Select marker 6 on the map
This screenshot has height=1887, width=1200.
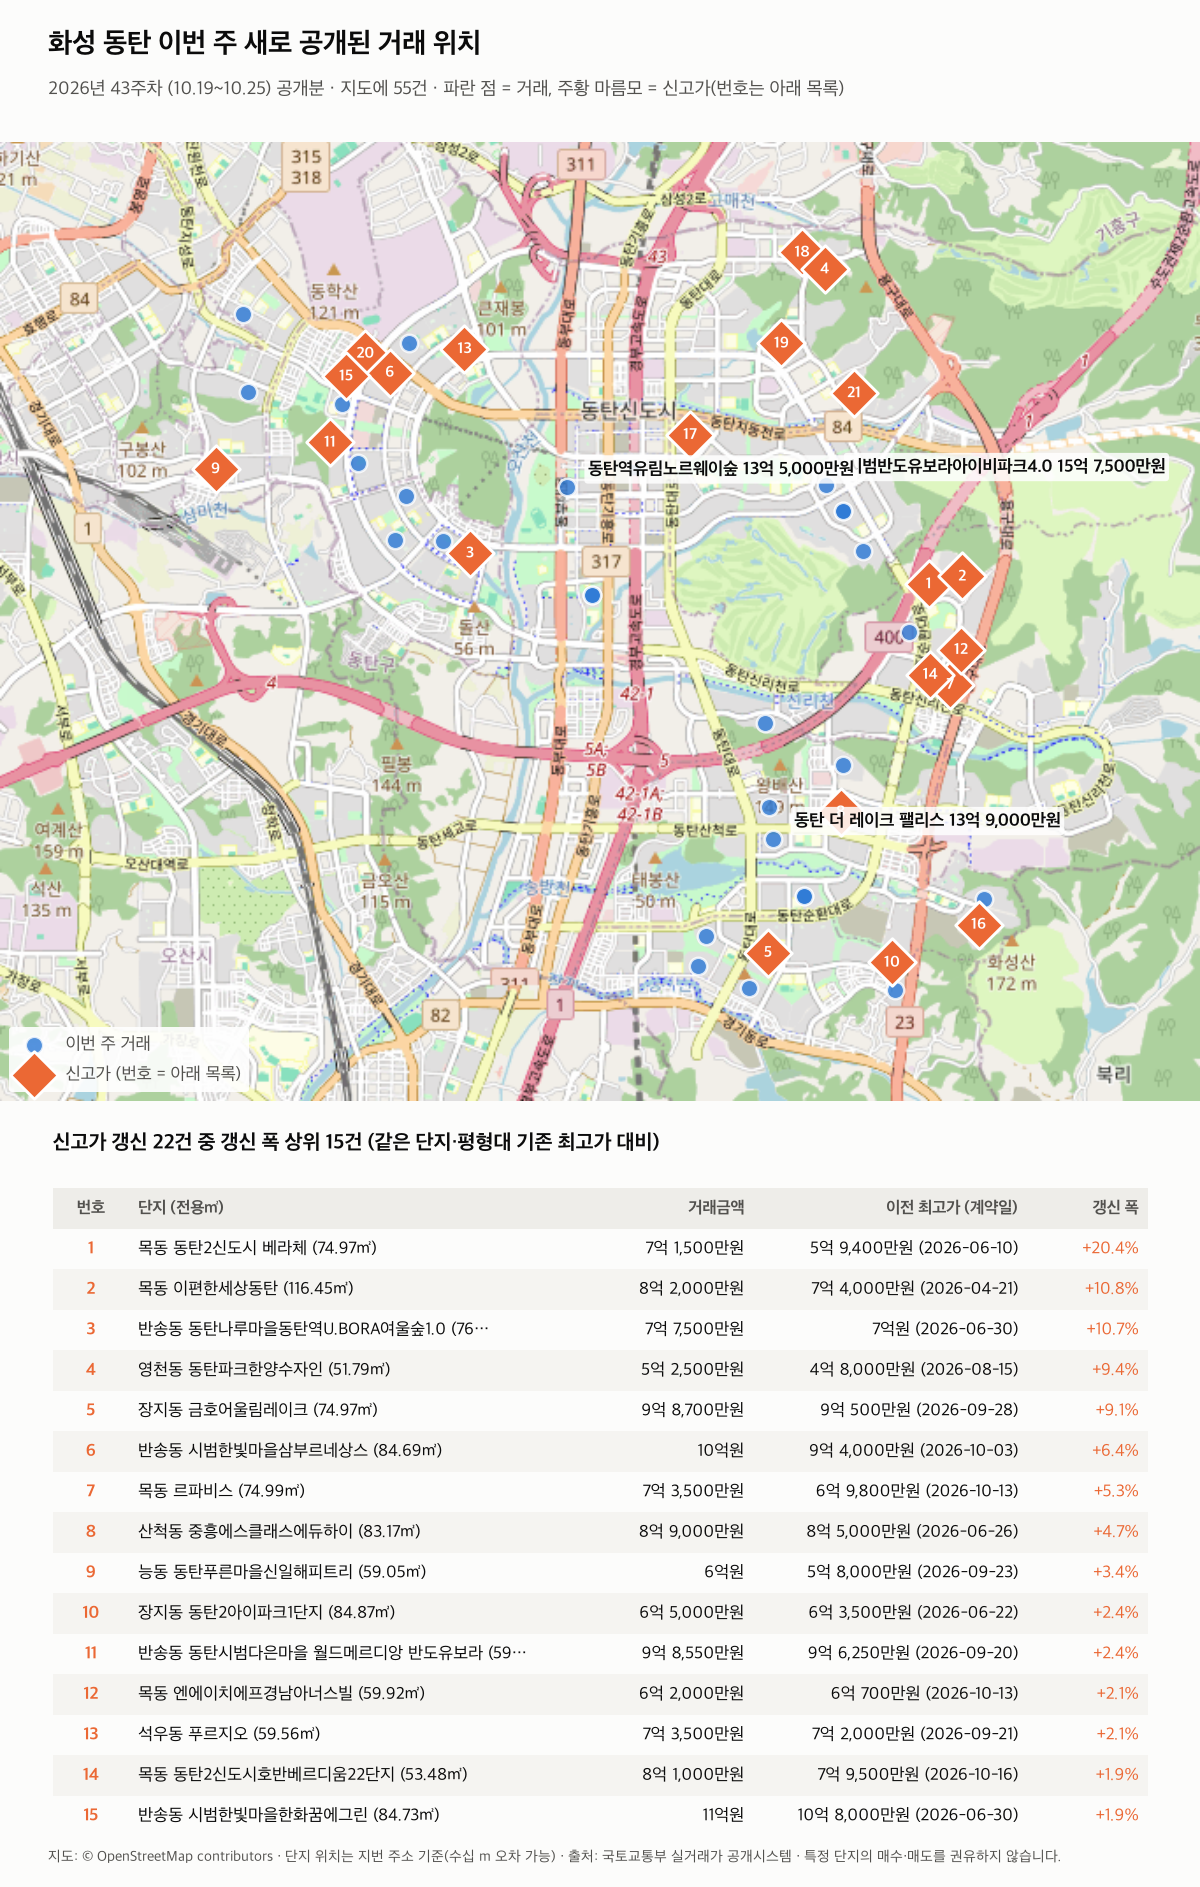[390, 372]
